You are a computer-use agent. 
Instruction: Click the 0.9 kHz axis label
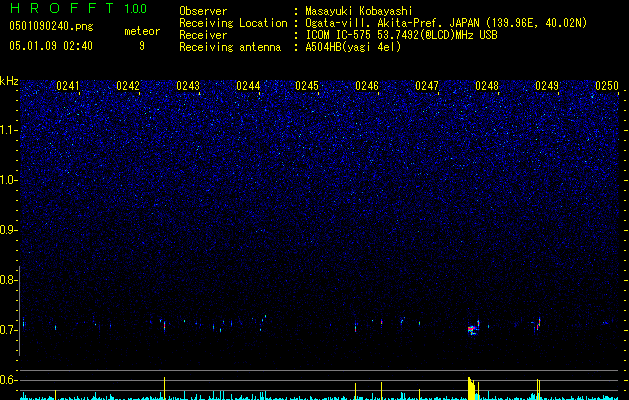[x=7, y=230]
